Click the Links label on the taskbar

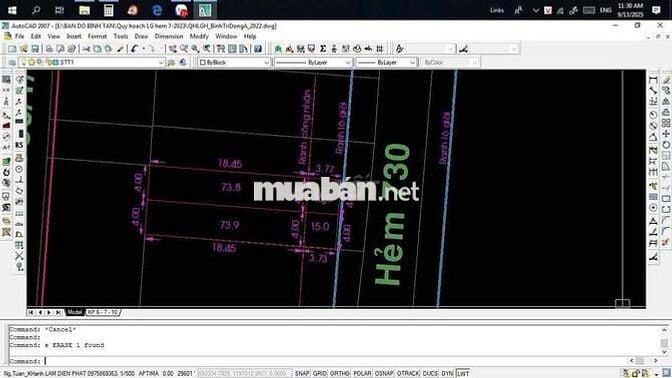tap(497, 10)
